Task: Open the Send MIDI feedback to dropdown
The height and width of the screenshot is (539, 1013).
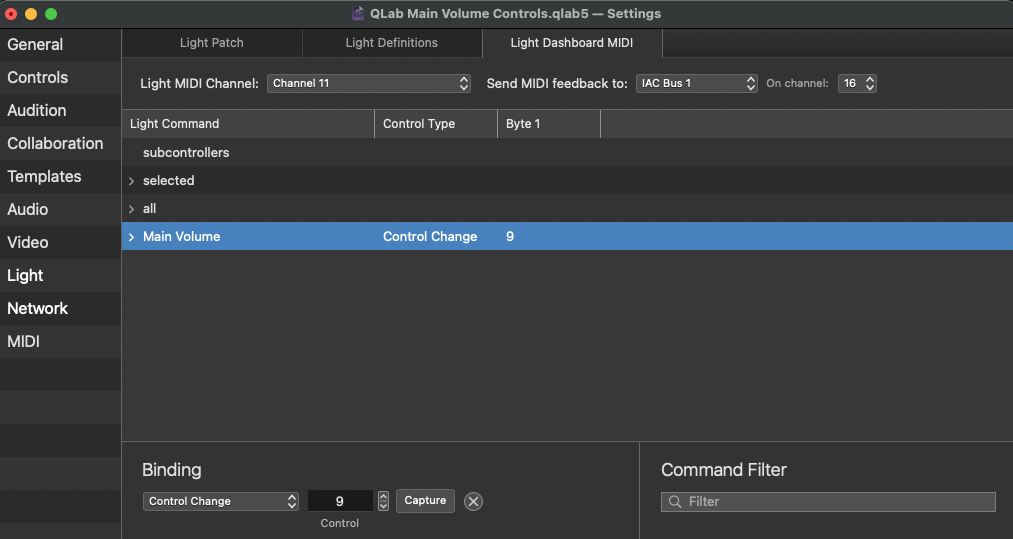Action: (x=696, y=83)
